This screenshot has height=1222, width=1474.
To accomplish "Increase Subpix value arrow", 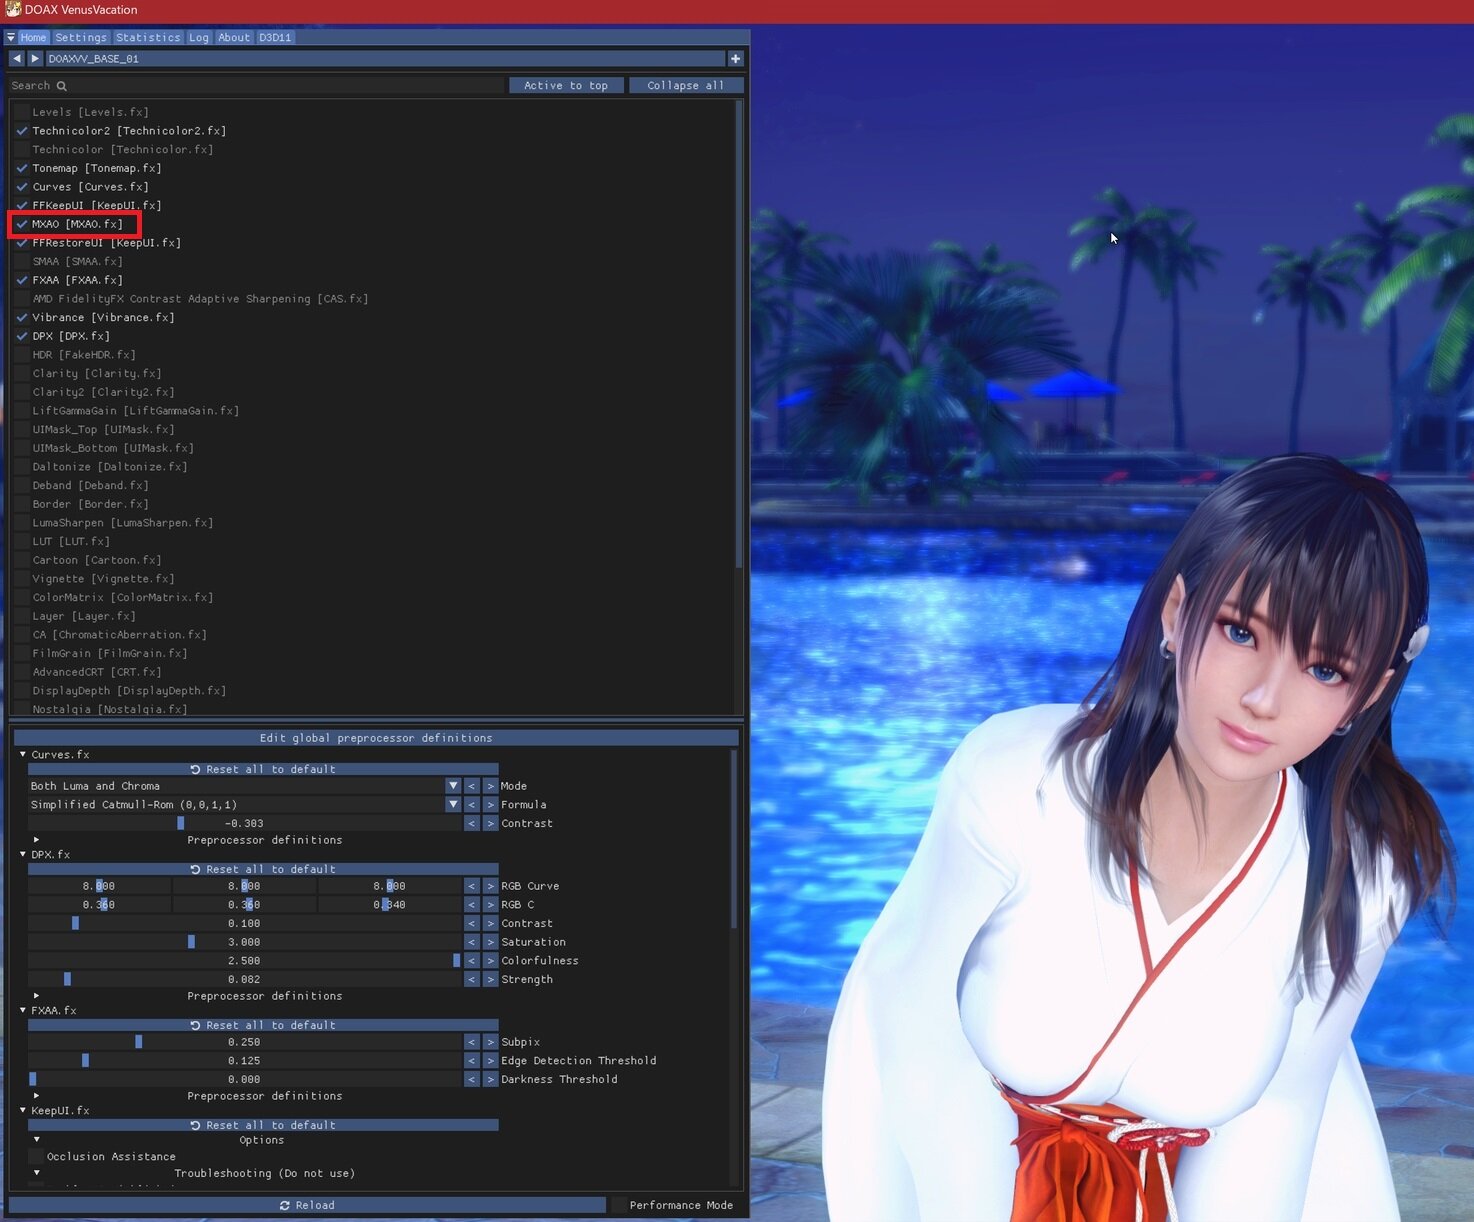I will pyautogui.click(x=490, y=1042).
